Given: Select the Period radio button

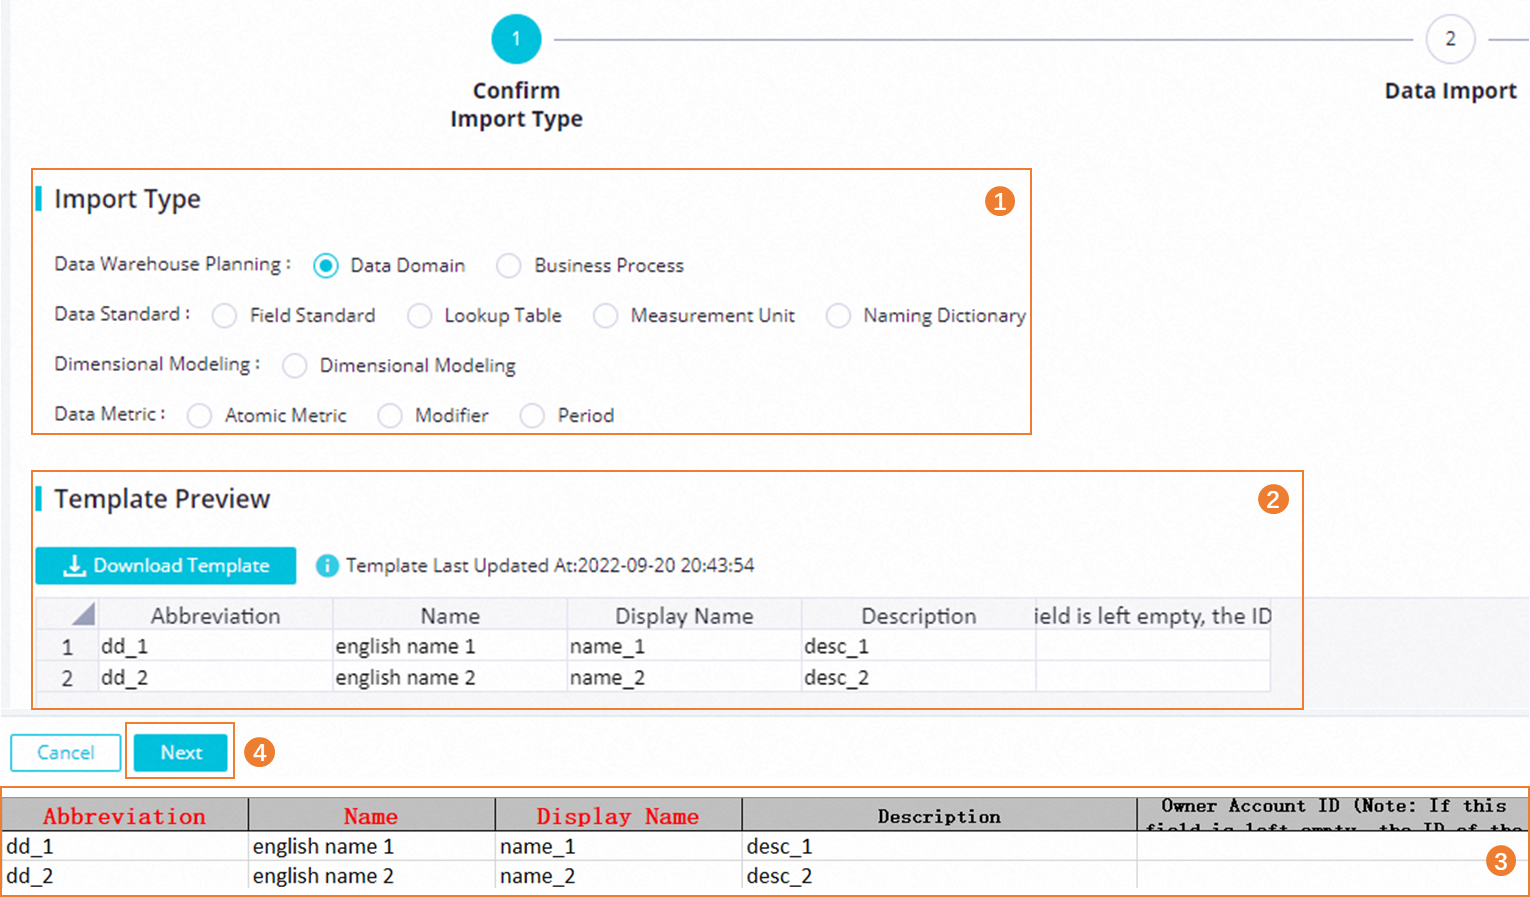Looking at the screenshot, I should click(533, 415).
